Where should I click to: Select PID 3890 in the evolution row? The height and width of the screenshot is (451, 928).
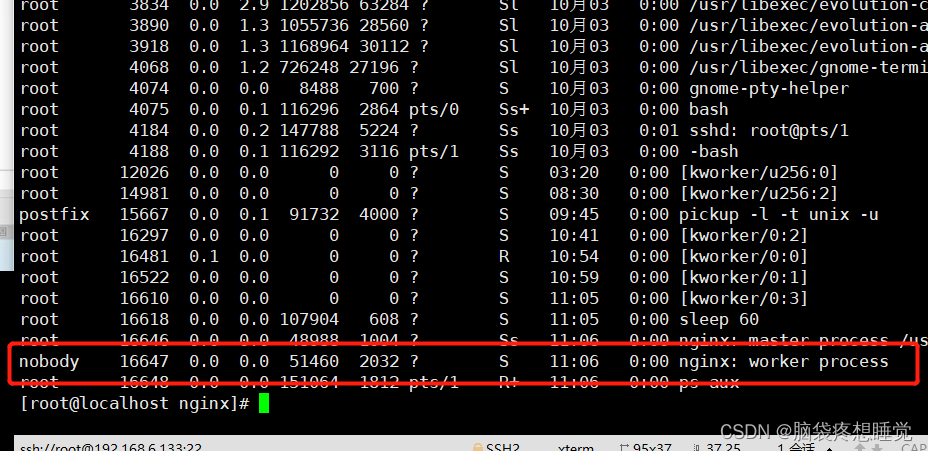pyautogui.click(x=149, y=25)
